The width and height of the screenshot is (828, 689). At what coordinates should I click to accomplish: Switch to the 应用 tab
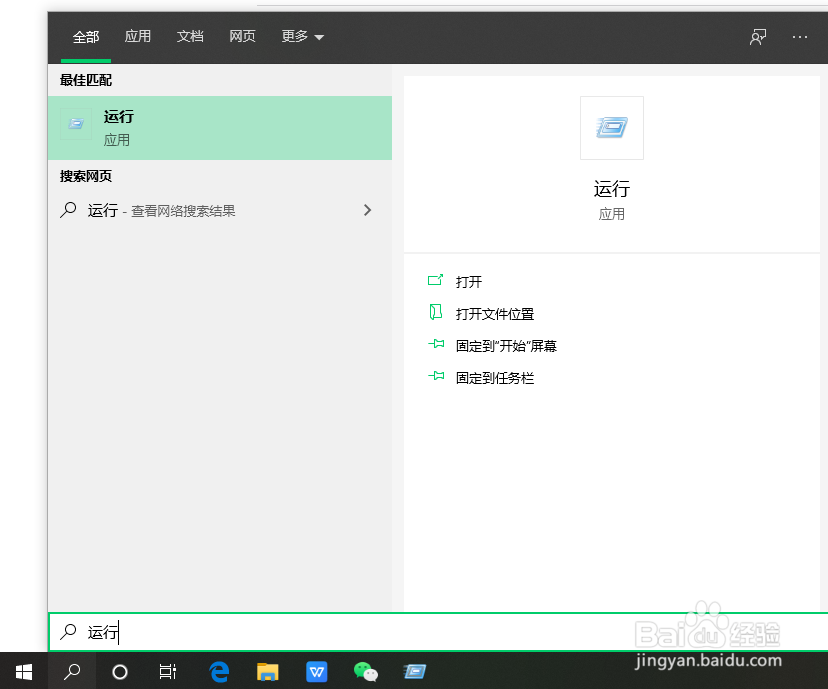pyautogui.click(x=138, y=37)
